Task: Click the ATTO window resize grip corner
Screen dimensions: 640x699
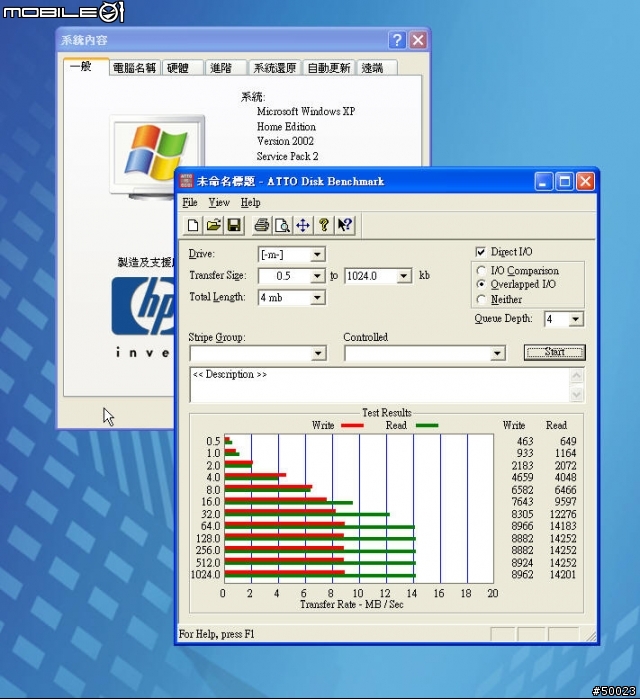Action: 591,637
